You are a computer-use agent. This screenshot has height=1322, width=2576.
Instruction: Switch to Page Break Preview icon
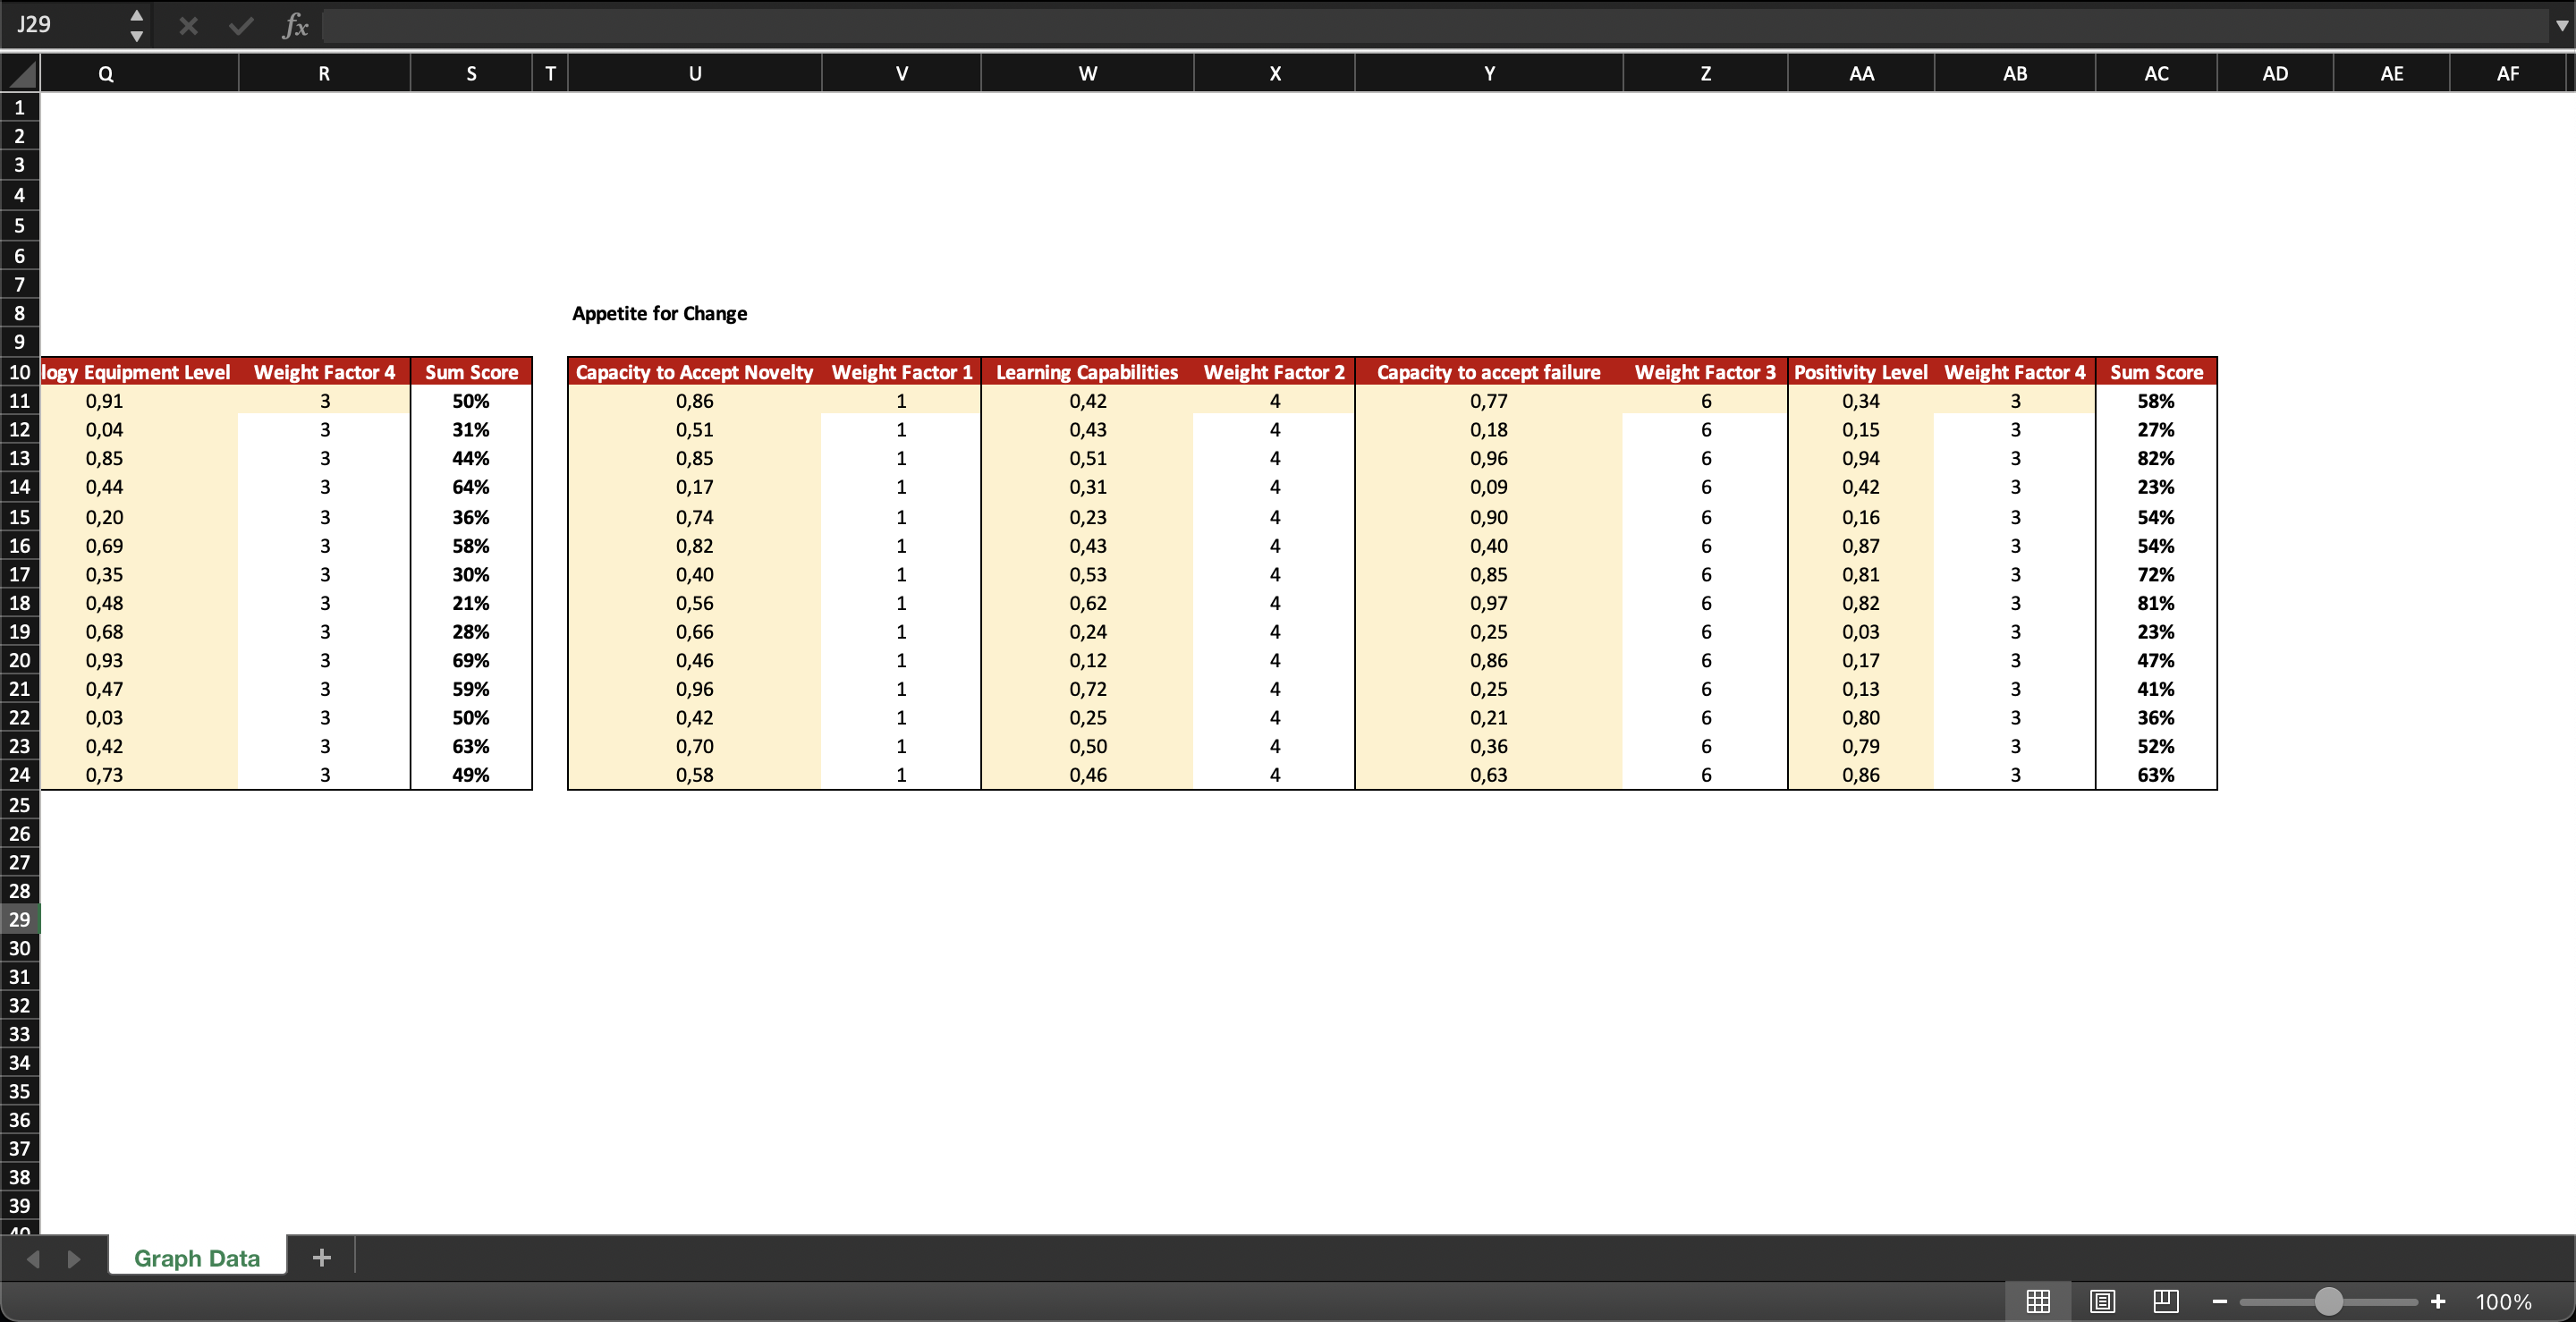[x=2166, y=1301]
